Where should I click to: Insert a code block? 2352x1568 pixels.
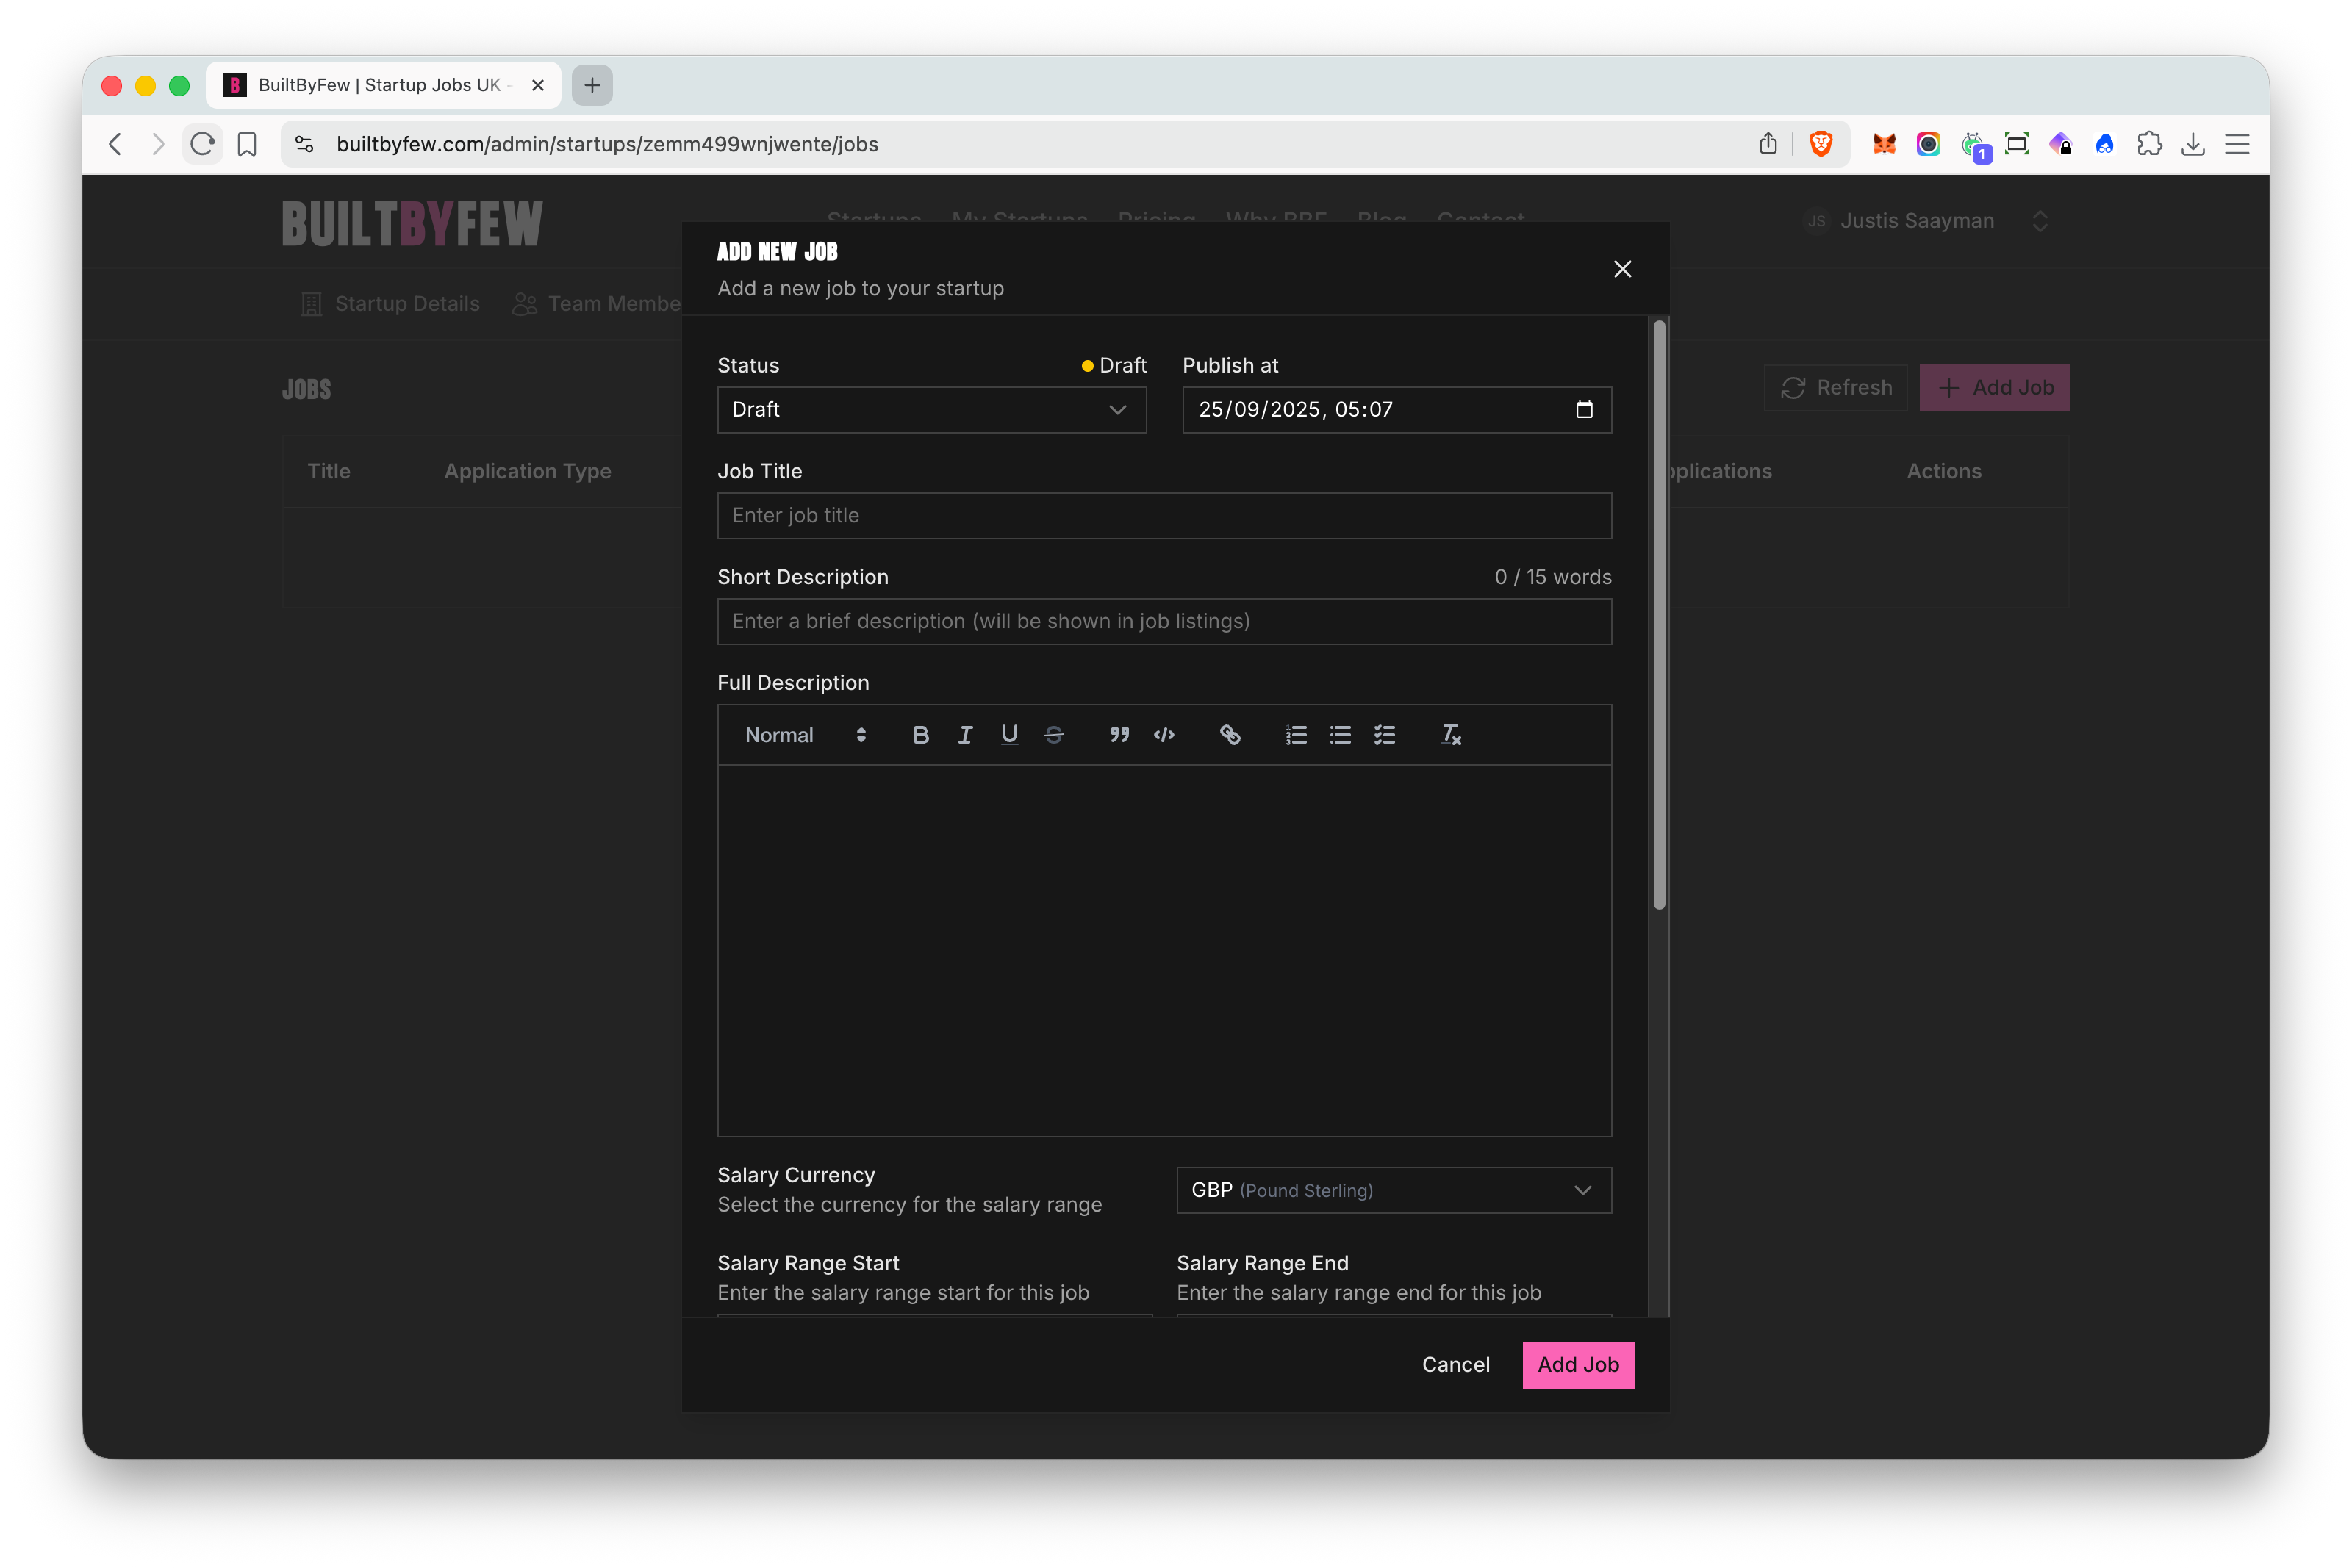(1164, 735)
